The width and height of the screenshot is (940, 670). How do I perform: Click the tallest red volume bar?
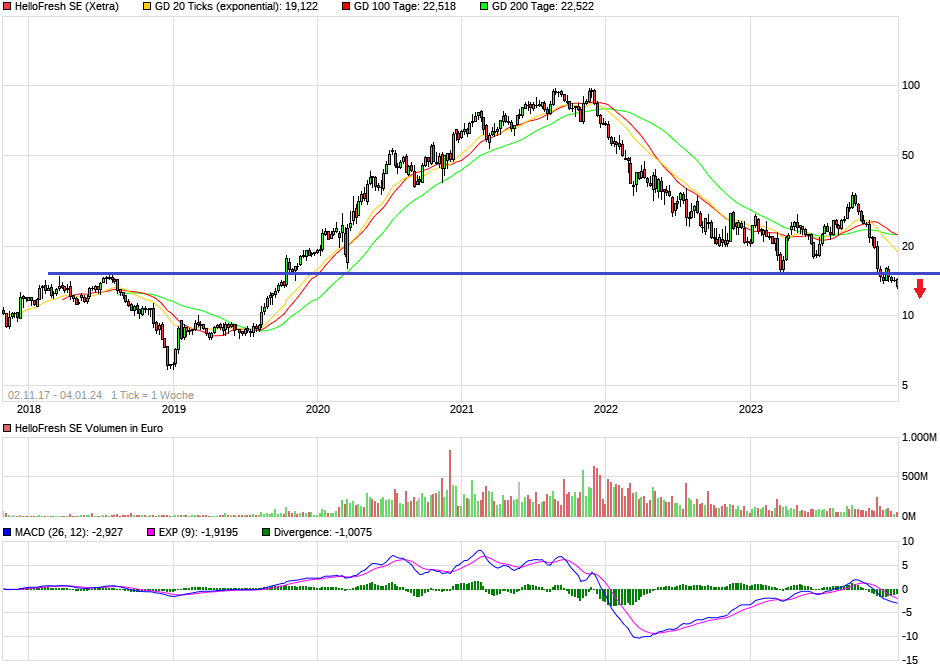(x=450, y=483)
